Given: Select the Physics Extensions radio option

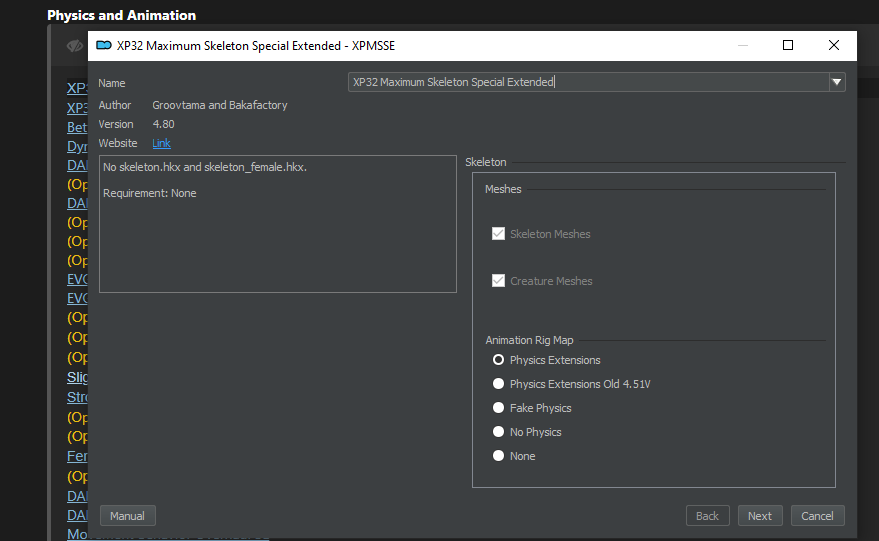Looking at the screenshot, I should coord(498,360).
